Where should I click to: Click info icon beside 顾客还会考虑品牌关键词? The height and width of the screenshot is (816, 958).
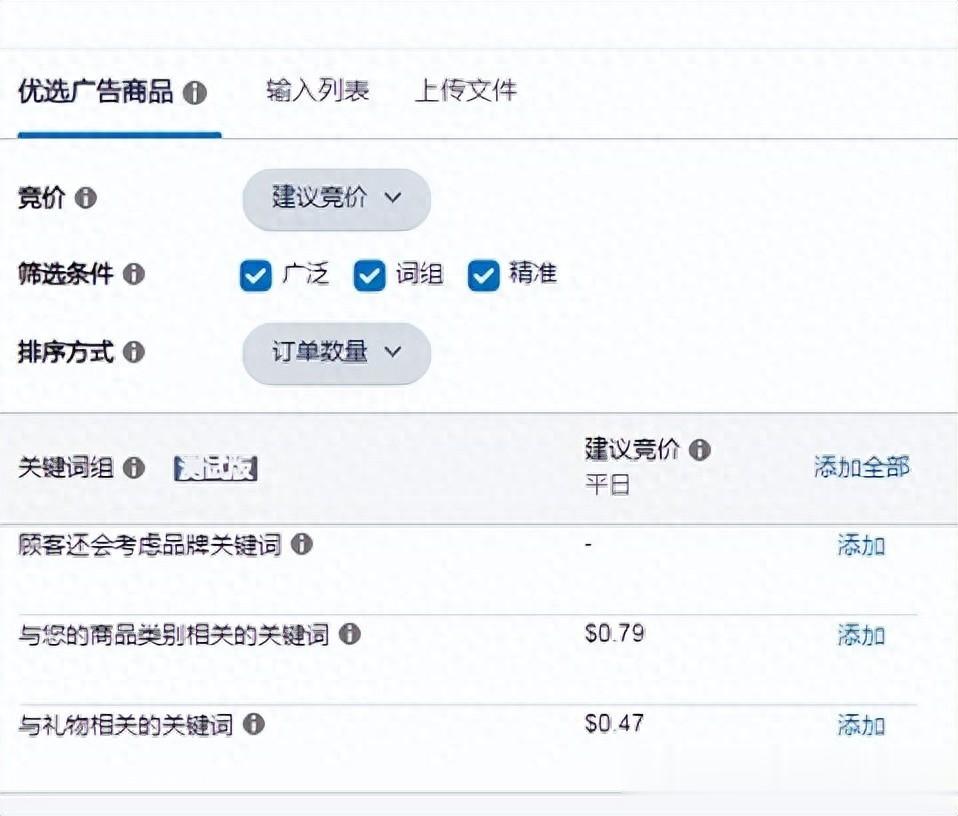[x=301, y=545]
